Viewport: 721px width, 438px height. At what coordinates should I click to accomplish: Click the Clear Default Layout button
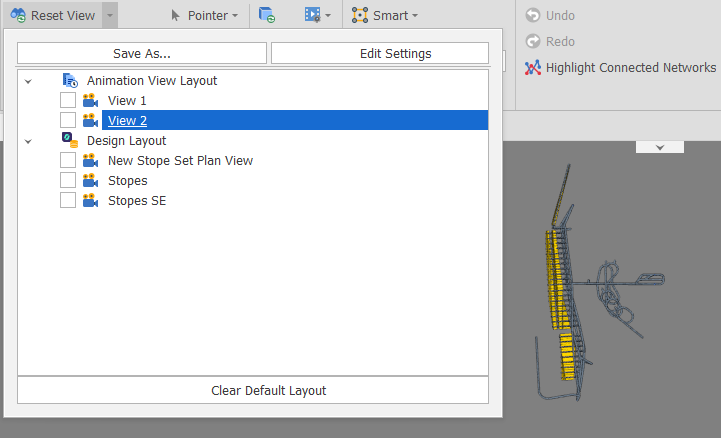pyautogui.click(x=253, y=390)
